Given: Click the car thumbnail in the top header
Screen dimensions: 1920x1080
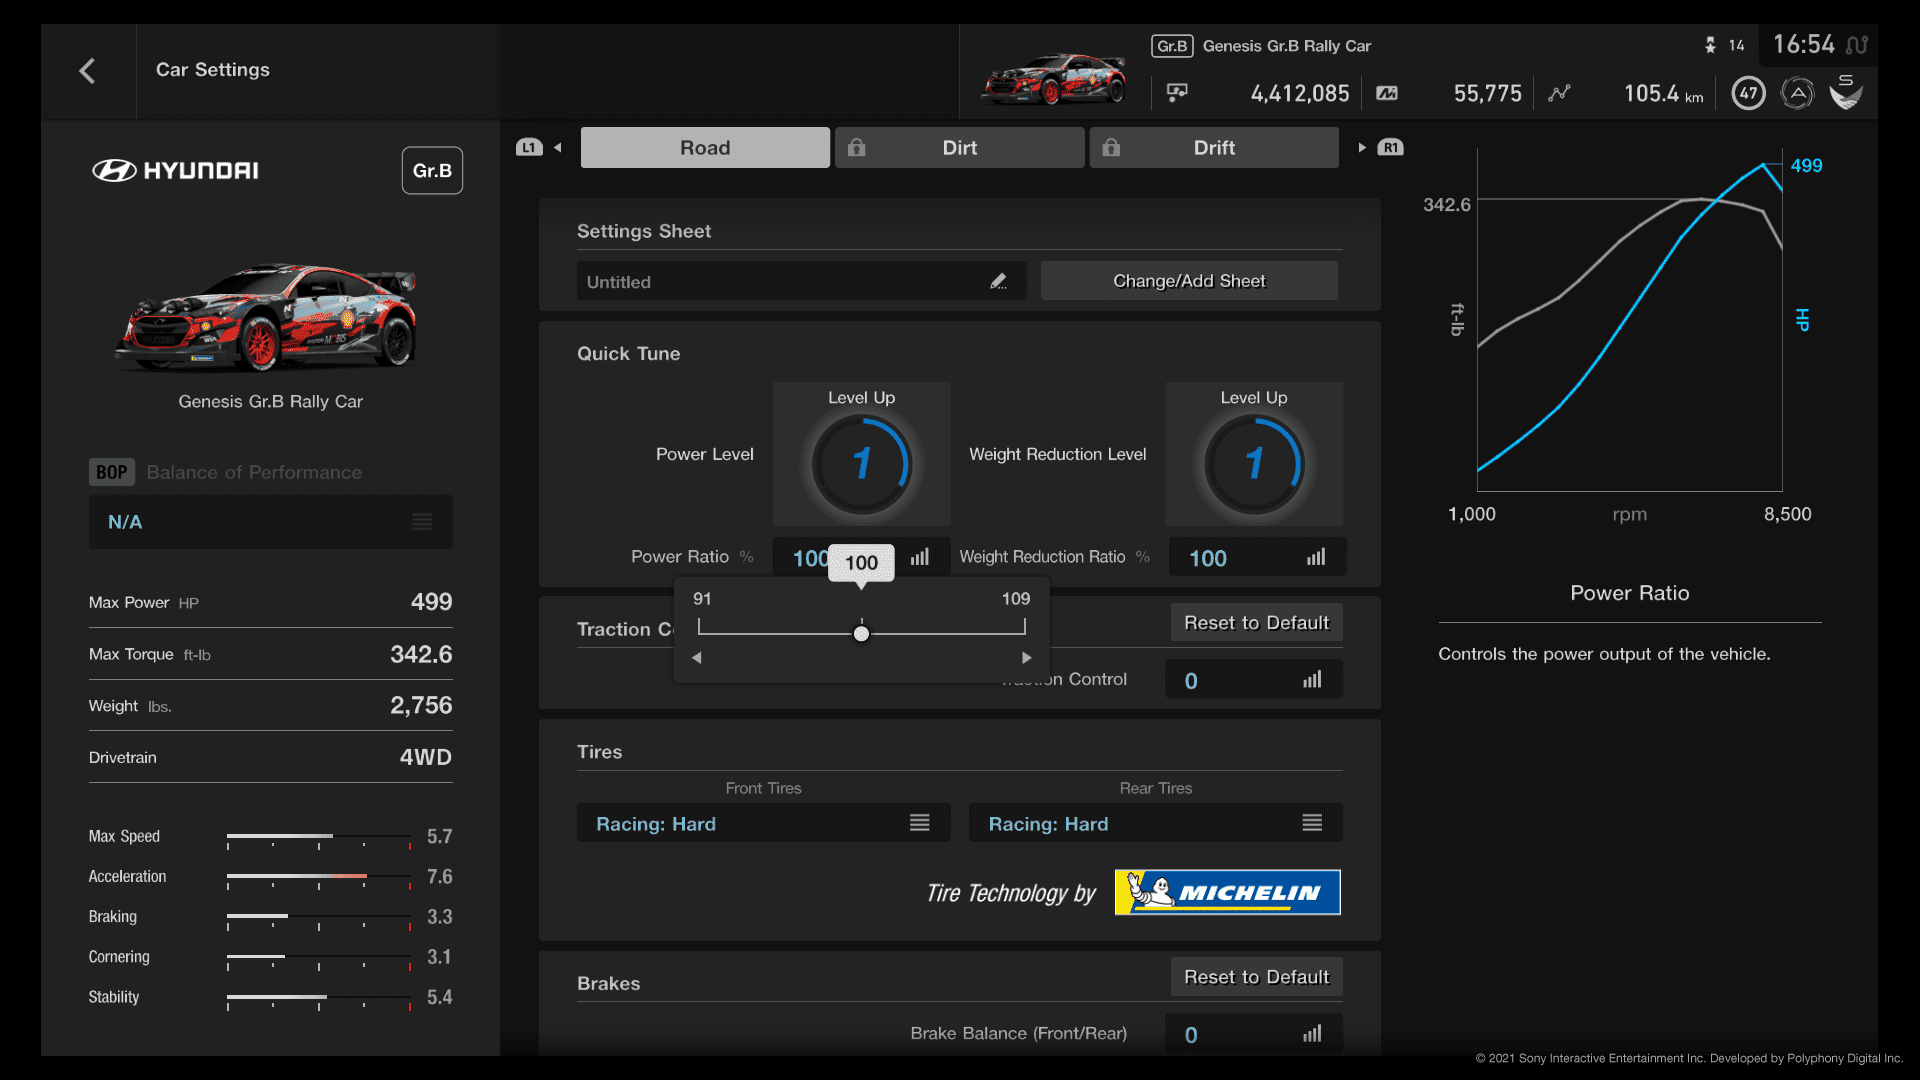Looking at the screenshot, I should (x=1054, y=79).
